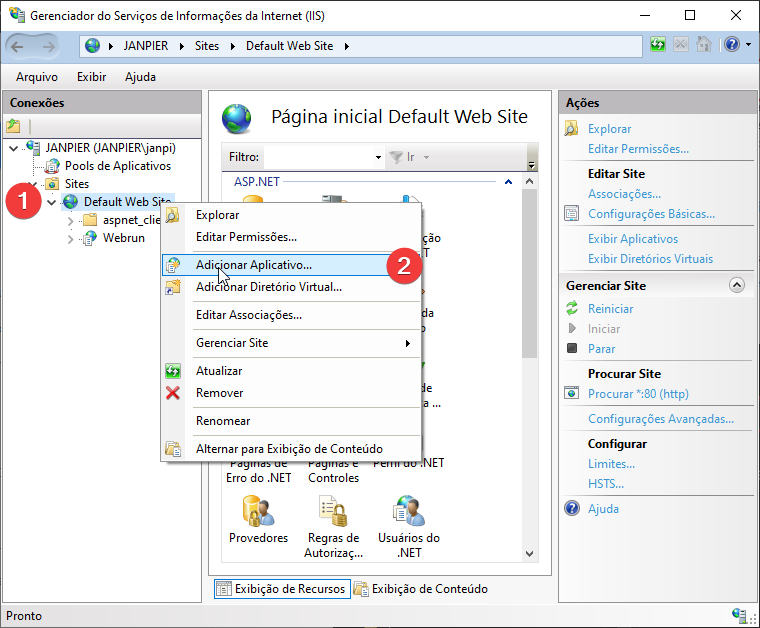Click Configurações Avançadas link
This screenshot has width=760, height=628.
click(x=661, y=419)
